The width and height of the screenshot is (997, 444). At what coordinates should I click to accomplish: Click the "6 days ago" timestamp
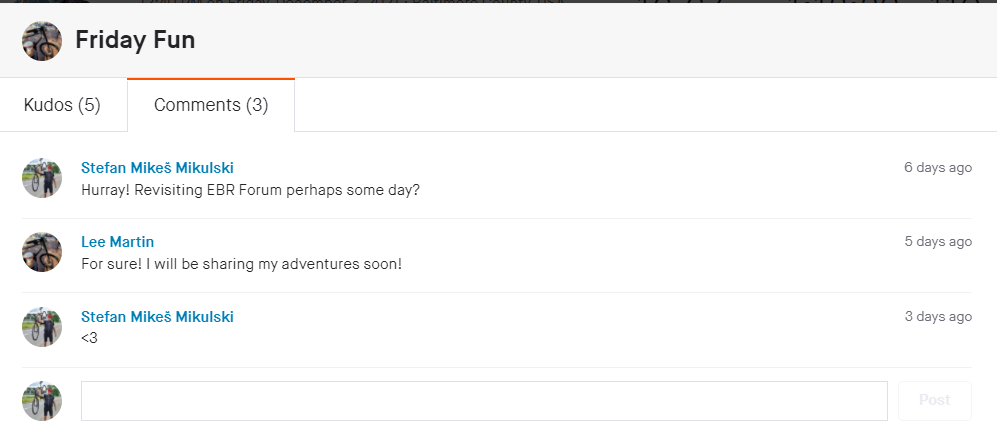[x=937, y=168]
